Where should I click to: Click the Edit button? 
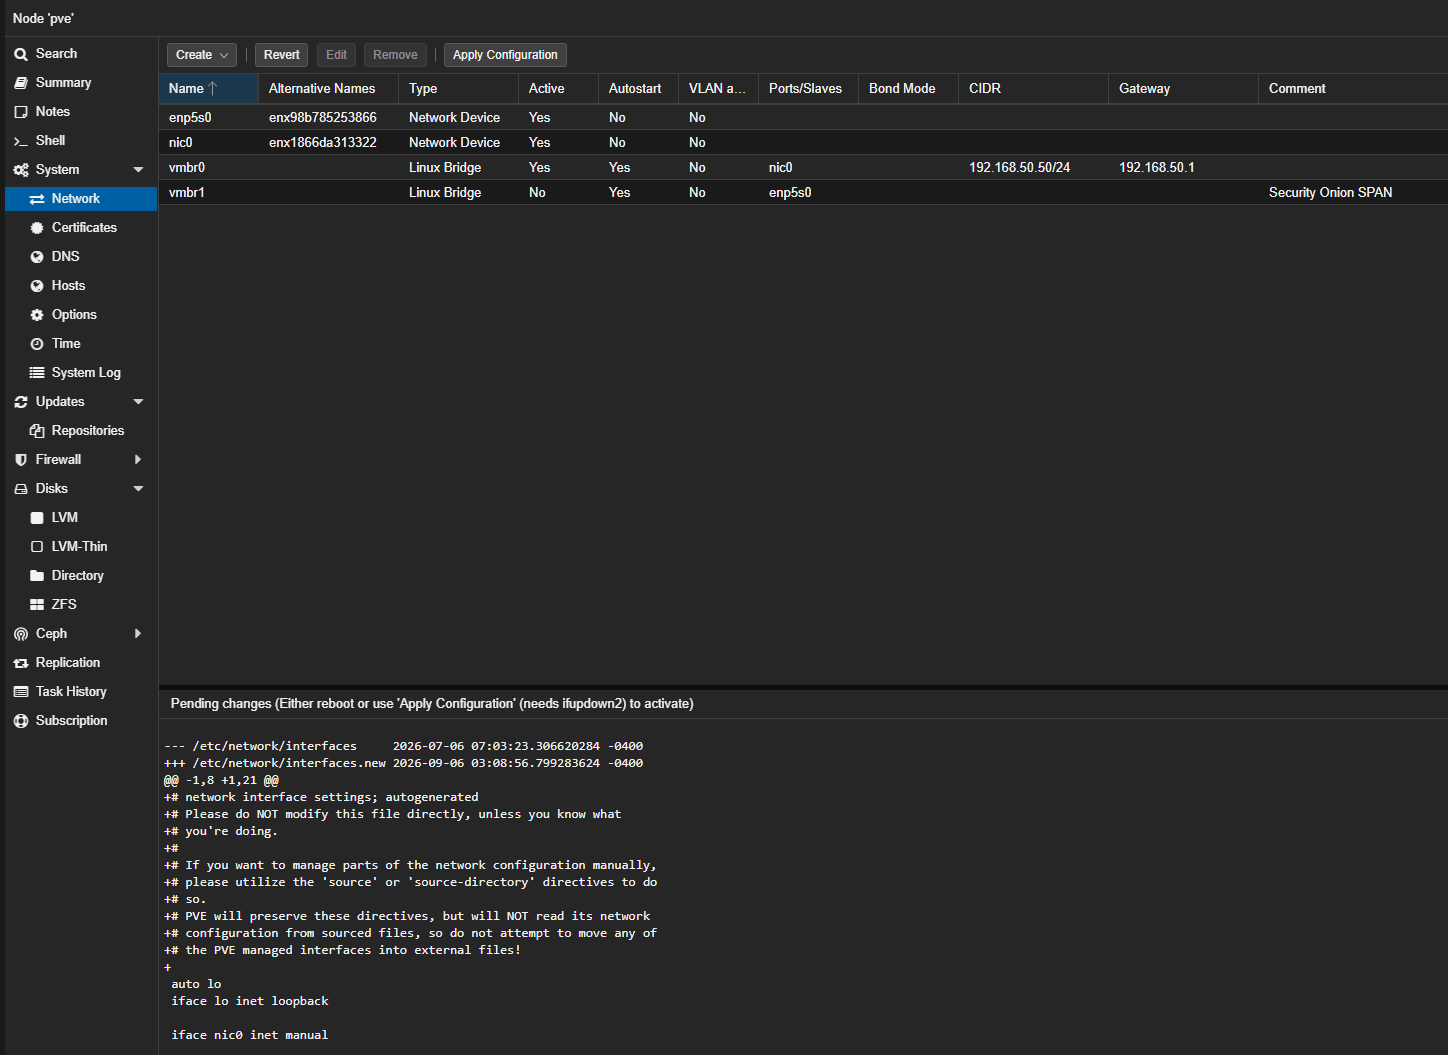(x=336, y=55)
